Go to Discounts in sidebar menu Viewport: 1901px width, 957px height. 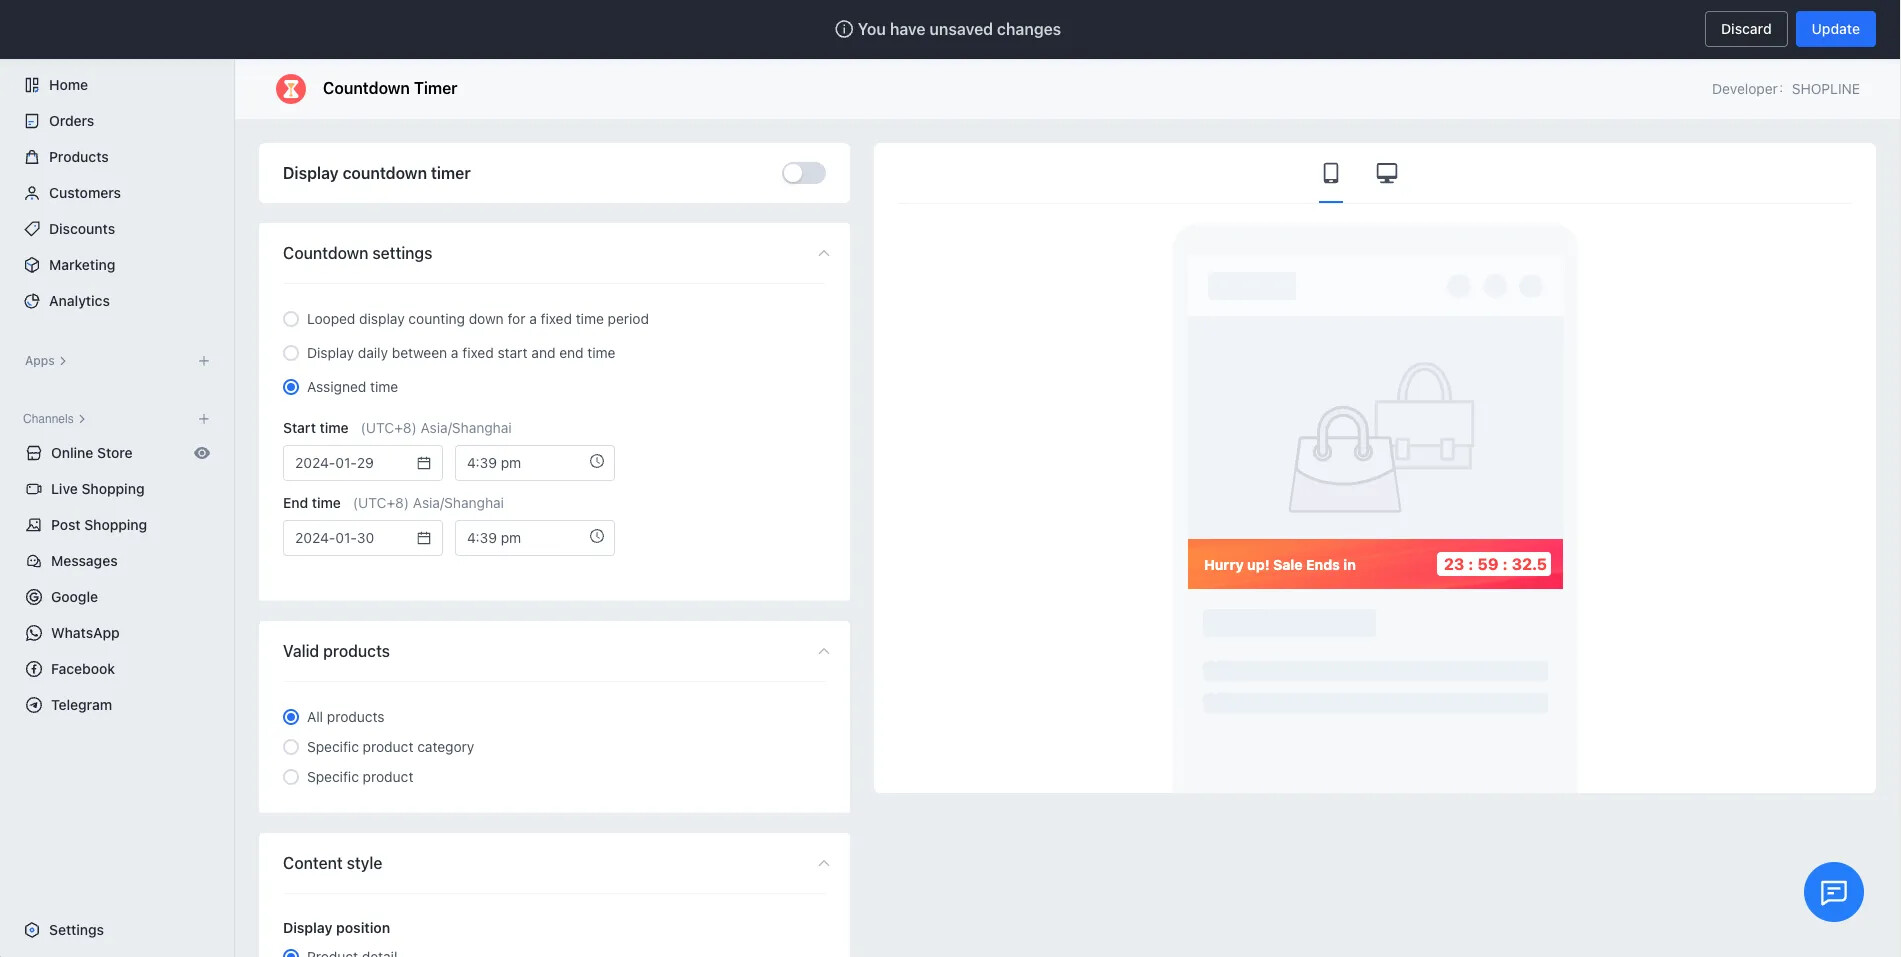[x=82, y=229]
